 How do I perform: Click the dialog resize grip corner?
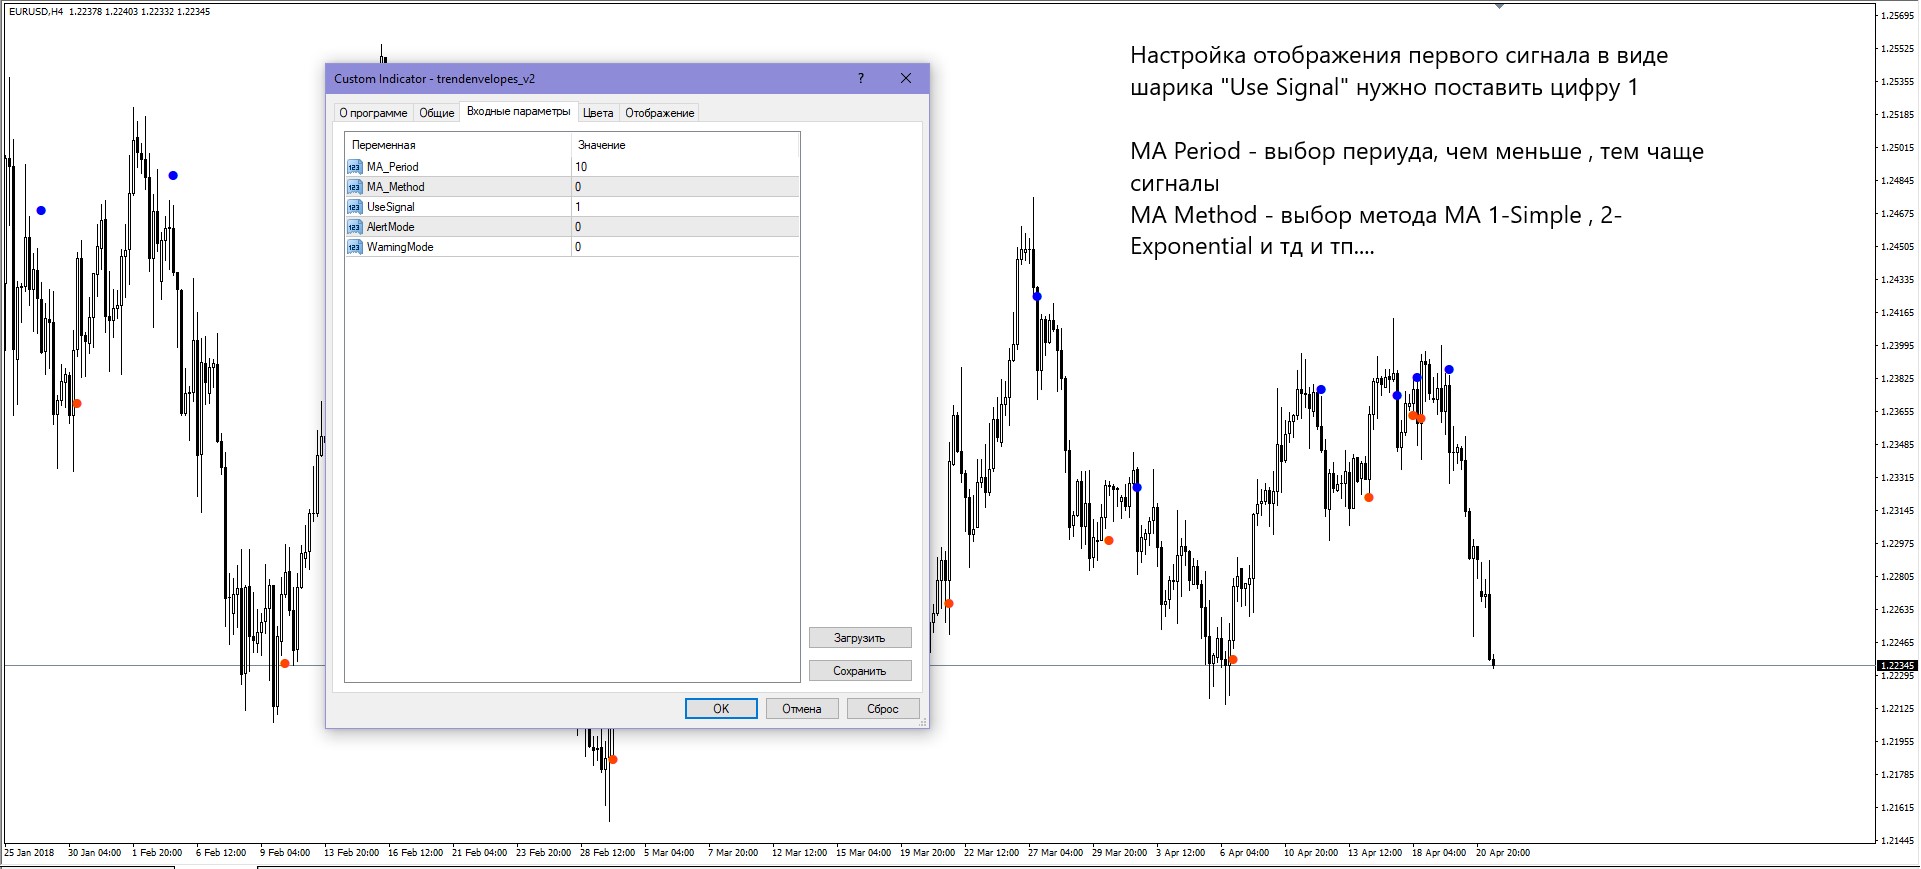(922, 722)
